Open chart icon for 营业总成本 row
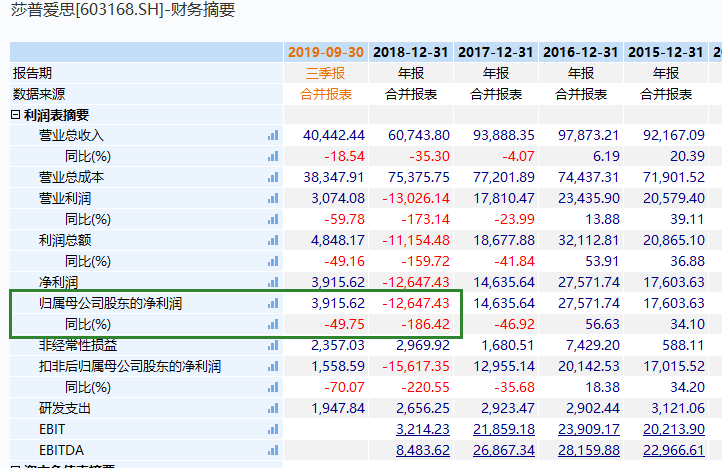Screen dimensions: 722x468 pos(272,177)
